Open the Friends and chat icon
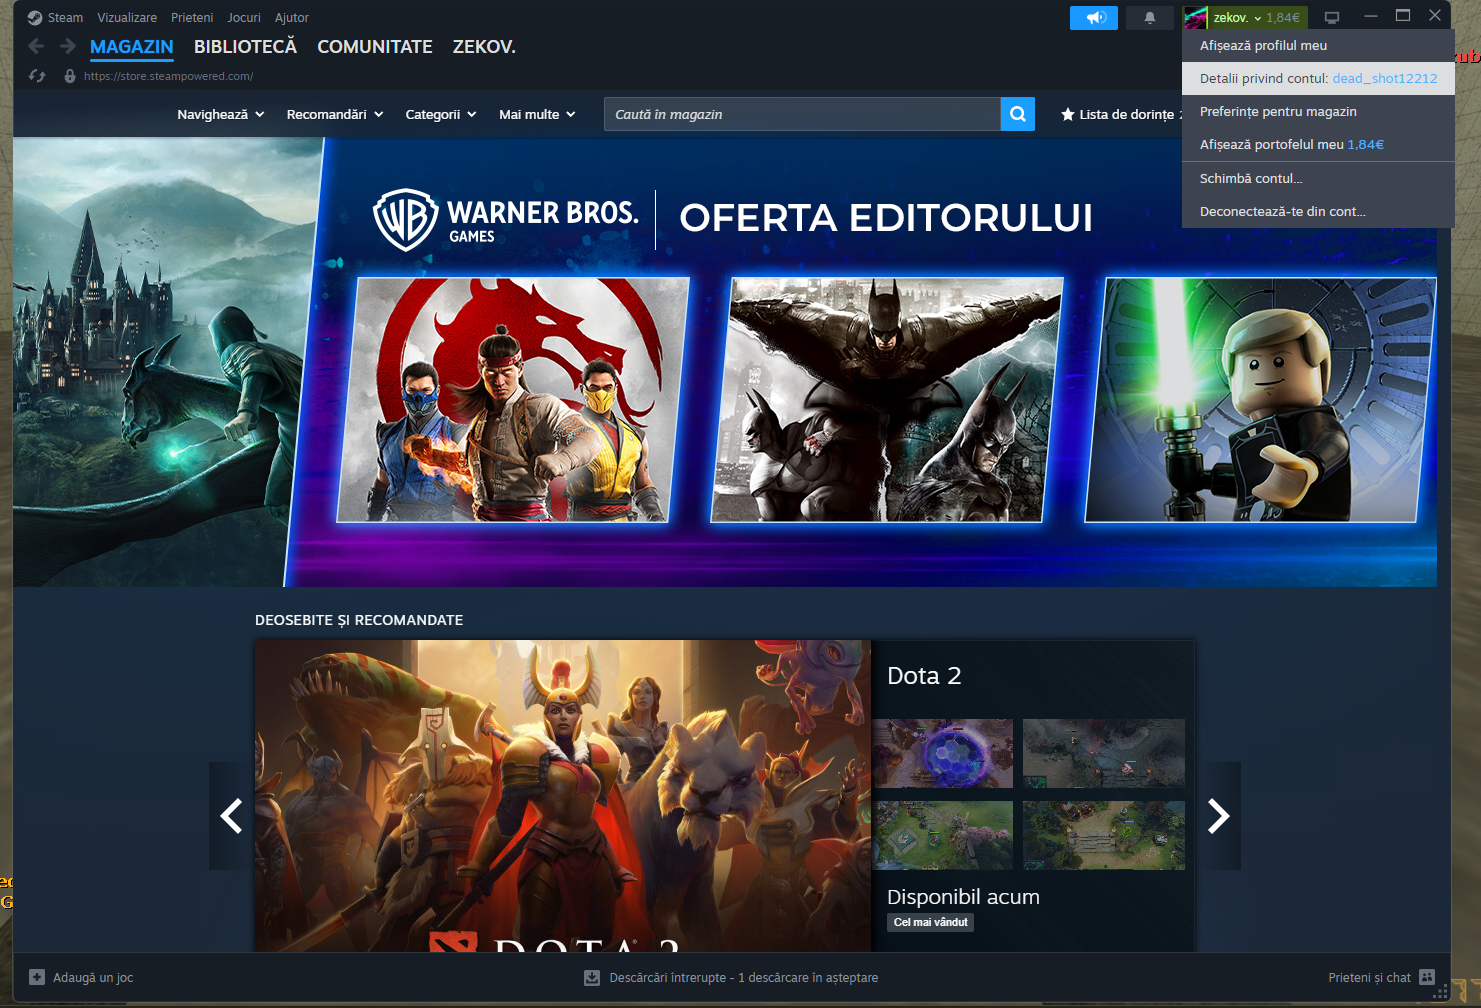Viewport: 1481px width, 1008px height. [1427, 977]
